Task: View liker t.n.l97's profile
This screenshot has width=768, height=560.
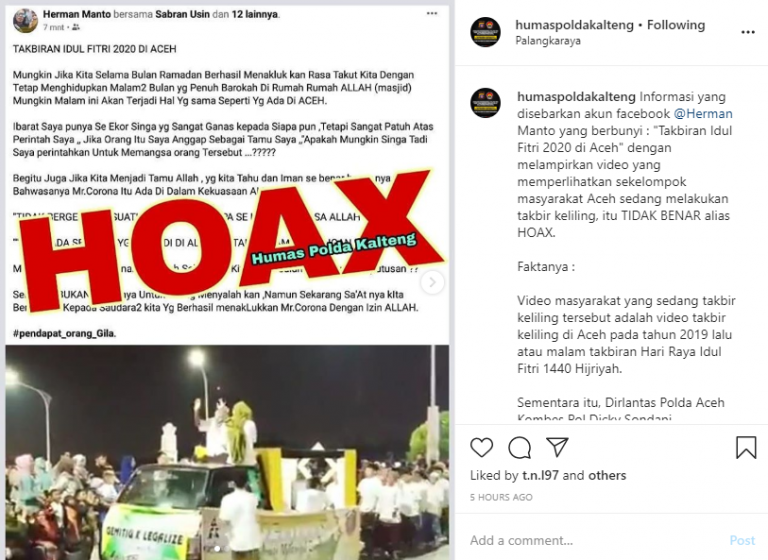Action: 540,475
